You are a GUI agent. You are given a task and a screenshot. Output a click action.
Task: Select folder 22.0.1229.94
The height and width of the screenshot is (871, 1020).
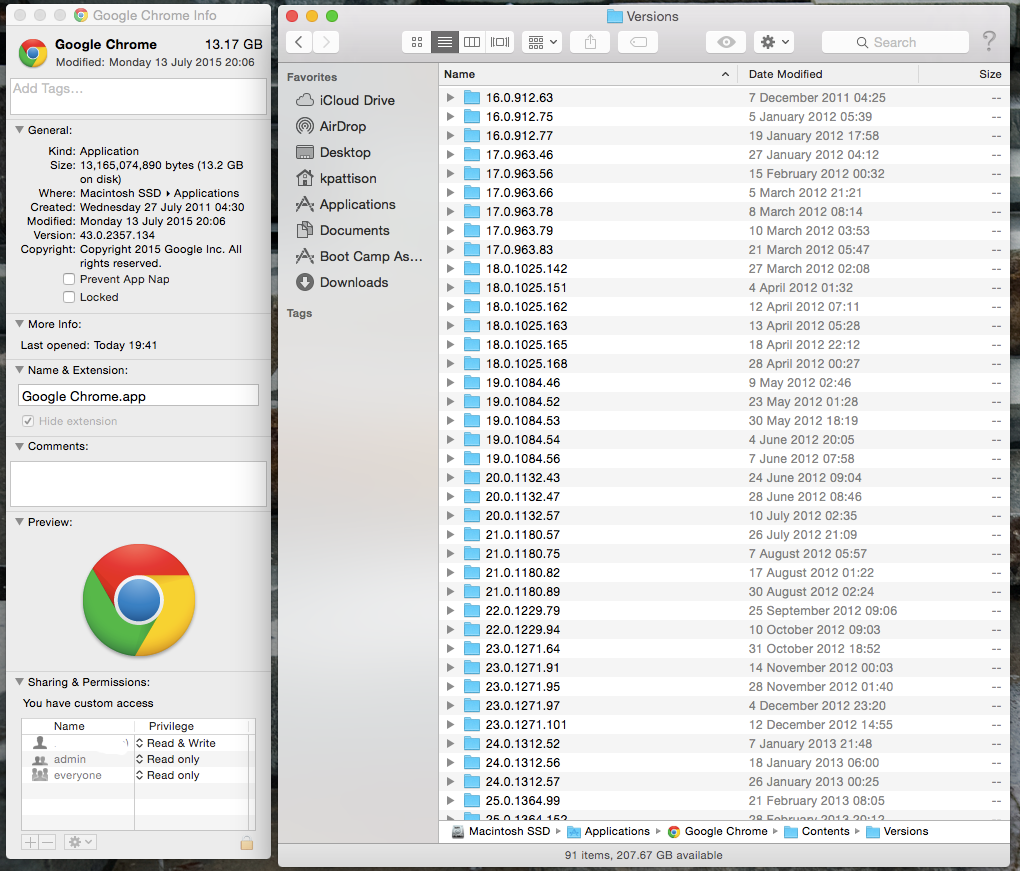point(724,630)
